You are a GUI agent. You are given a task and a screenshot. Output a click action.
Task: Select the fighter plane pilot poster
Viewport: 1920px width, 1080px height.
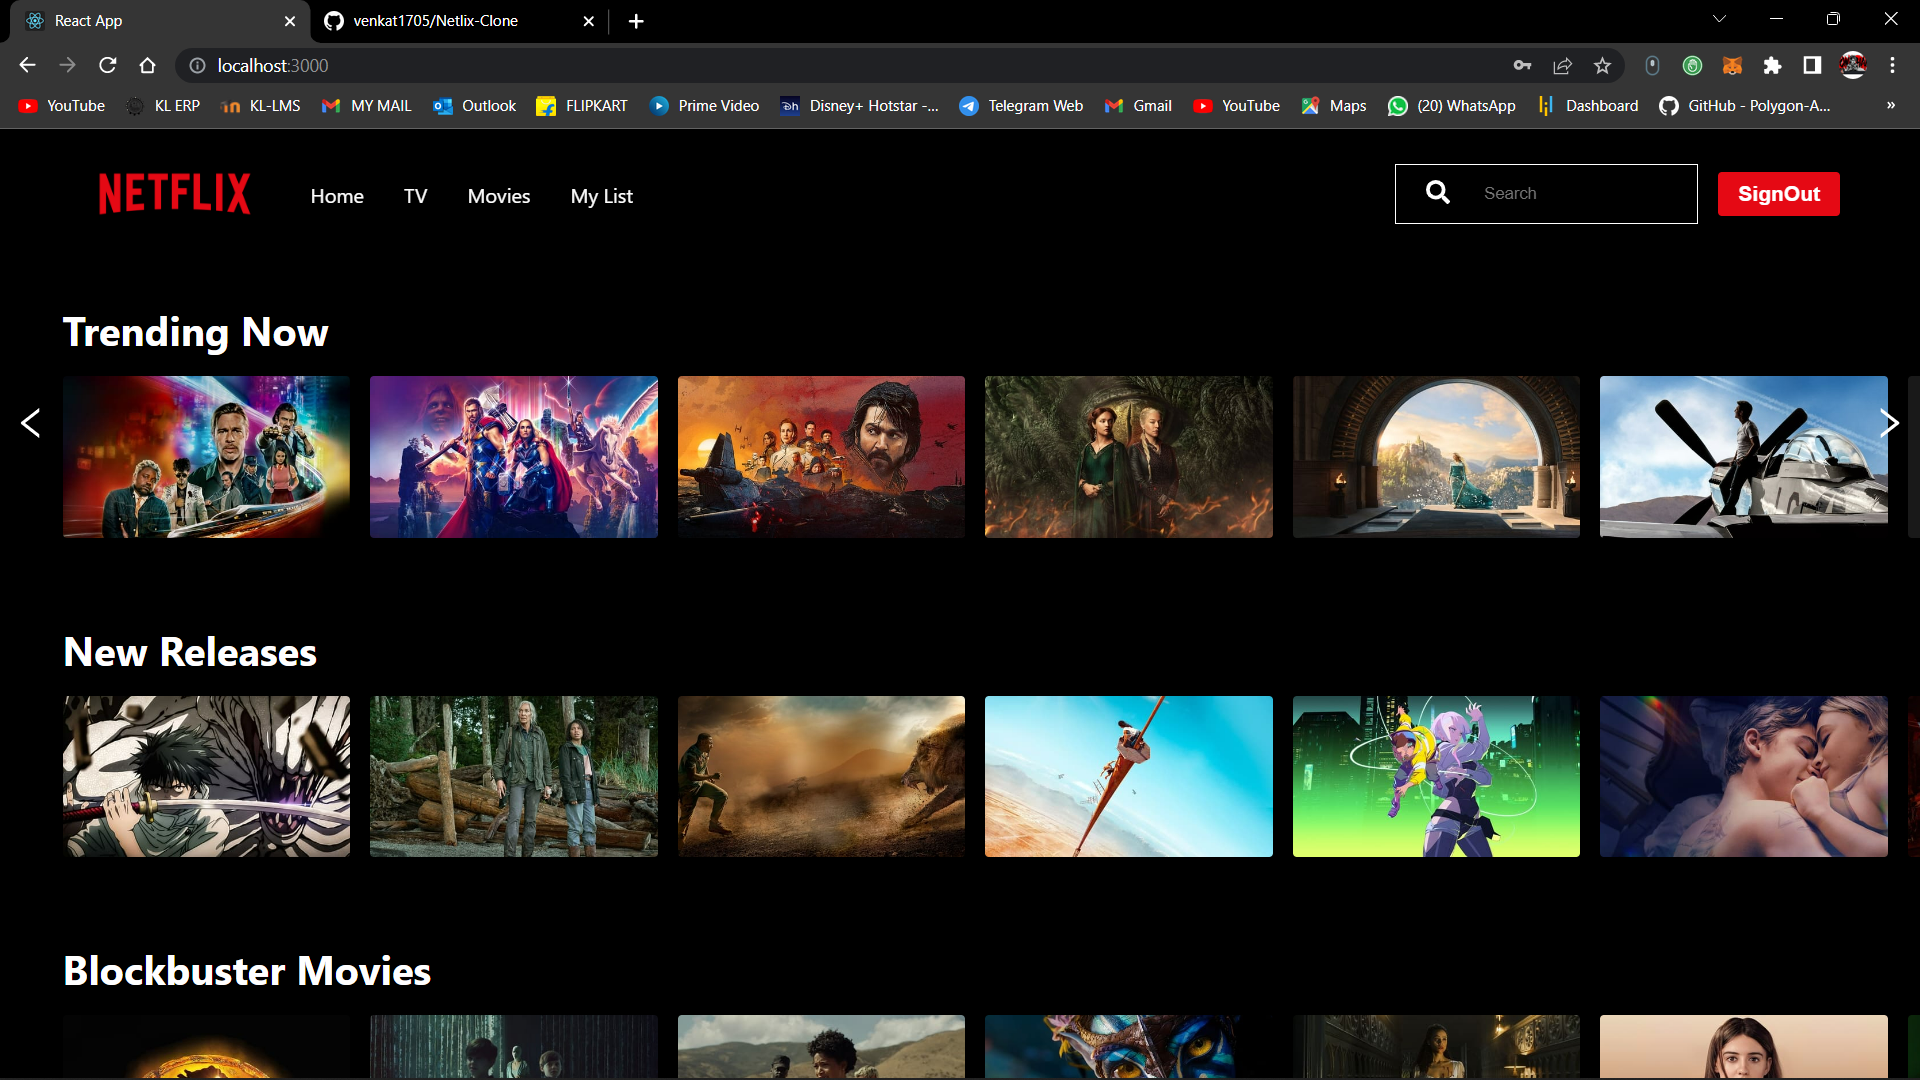tap(1744, 457)
